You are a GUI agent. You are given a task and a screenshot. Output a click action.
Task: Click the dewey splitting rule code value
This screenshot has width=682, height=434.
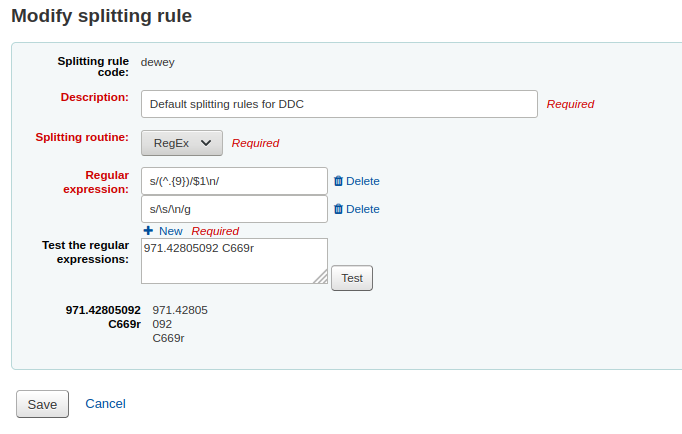(157, 62)
